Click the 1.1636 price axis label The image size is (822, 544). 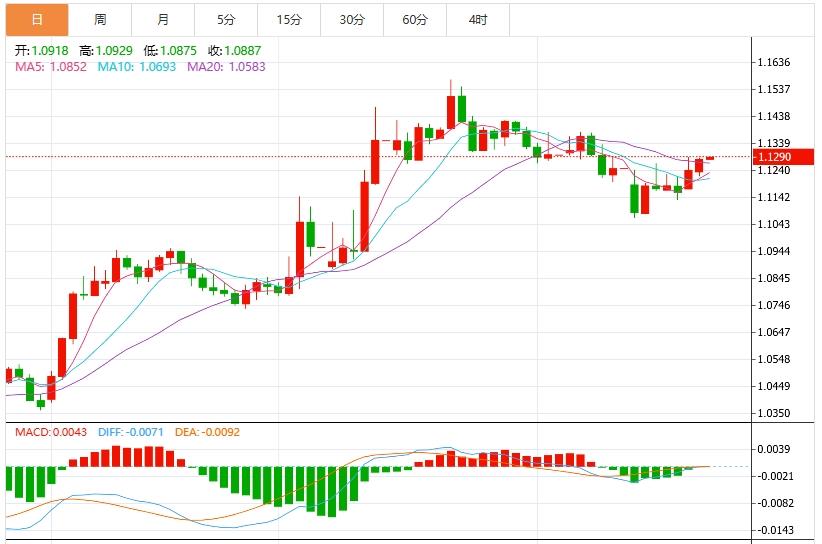click(774, 63)
